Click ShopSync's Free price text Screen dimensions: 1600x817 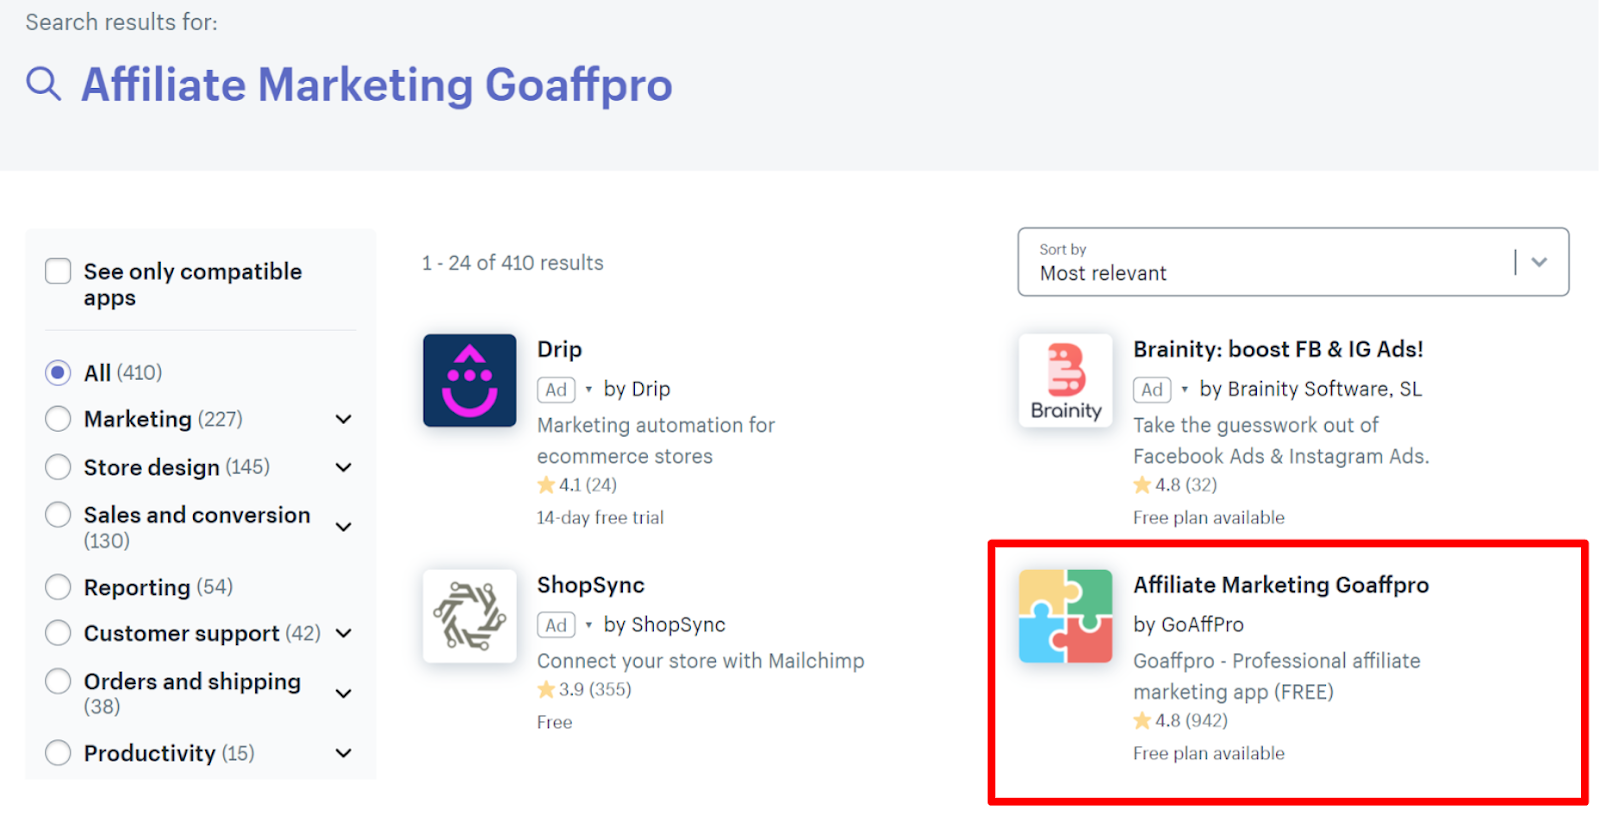click(x=554, y=723)
